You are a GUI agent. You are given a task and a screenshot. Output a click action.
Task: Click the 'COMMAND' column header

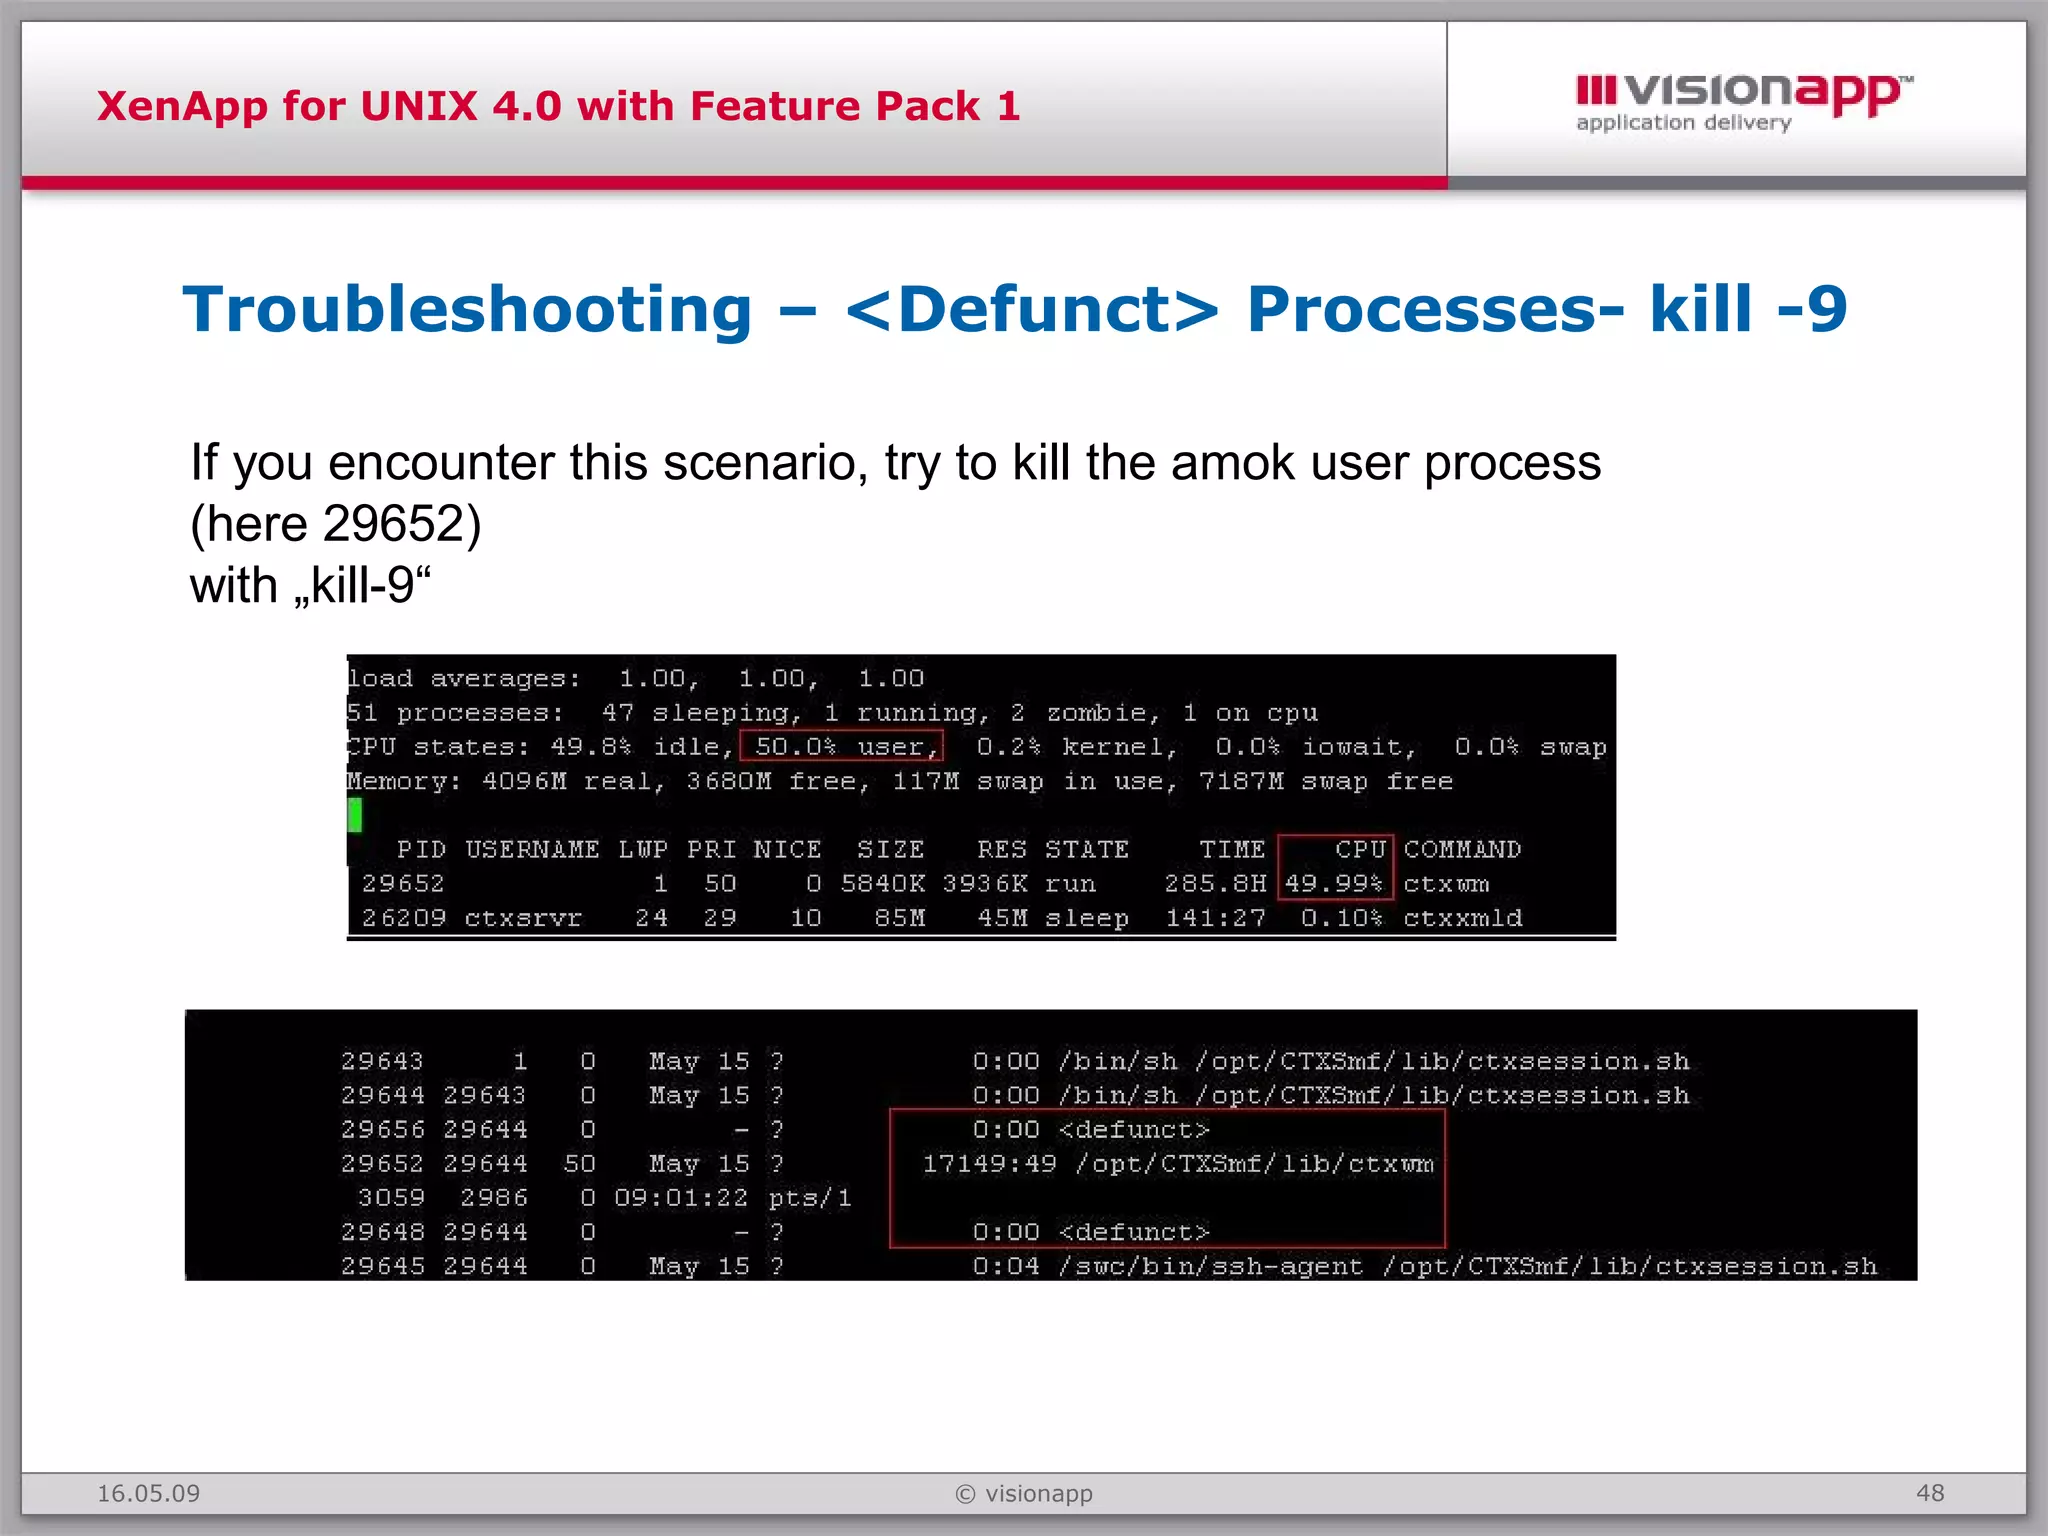pos(1462,849)
